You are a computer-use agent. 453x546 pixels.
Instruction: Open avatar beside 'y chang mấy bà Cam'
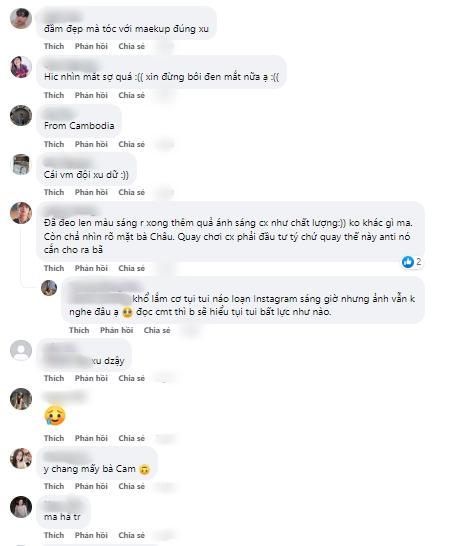(x=21, y=459)
